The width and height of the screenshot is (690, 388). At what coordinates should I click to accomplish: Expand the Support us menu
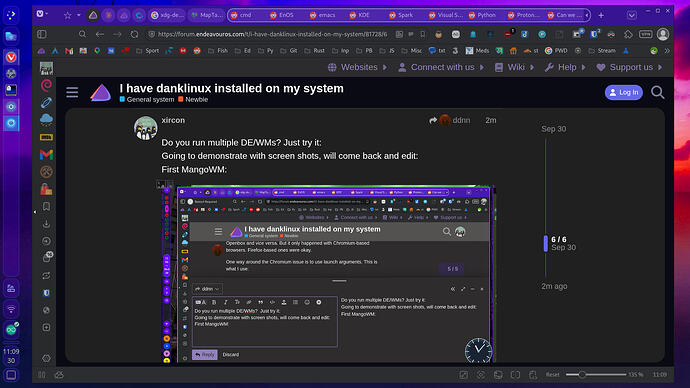pyautogui.click(x=629, y=67)
